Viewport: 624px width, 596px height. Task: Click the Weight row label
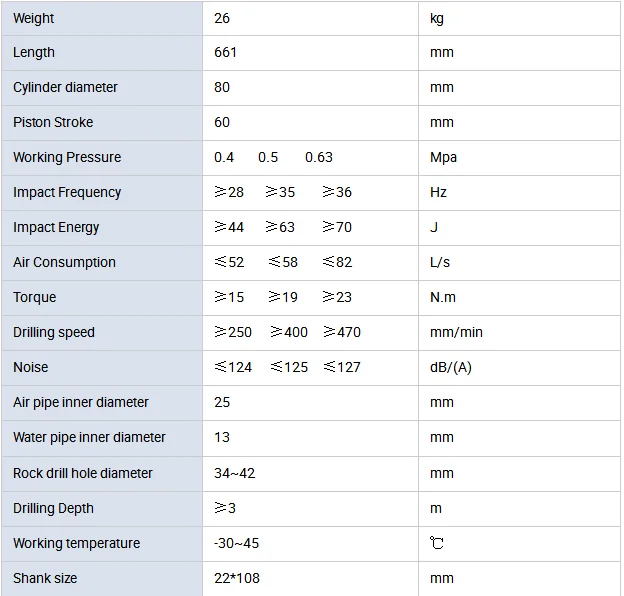pyautogui.click(x=34, y=18)
